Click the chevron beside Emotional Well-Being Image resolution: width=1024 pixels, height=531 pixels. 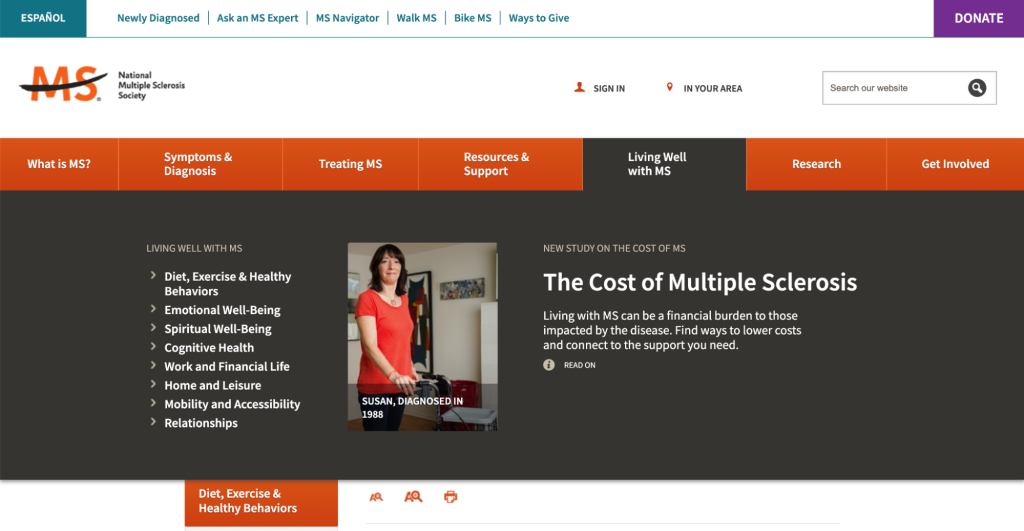(x=153, y=309)
